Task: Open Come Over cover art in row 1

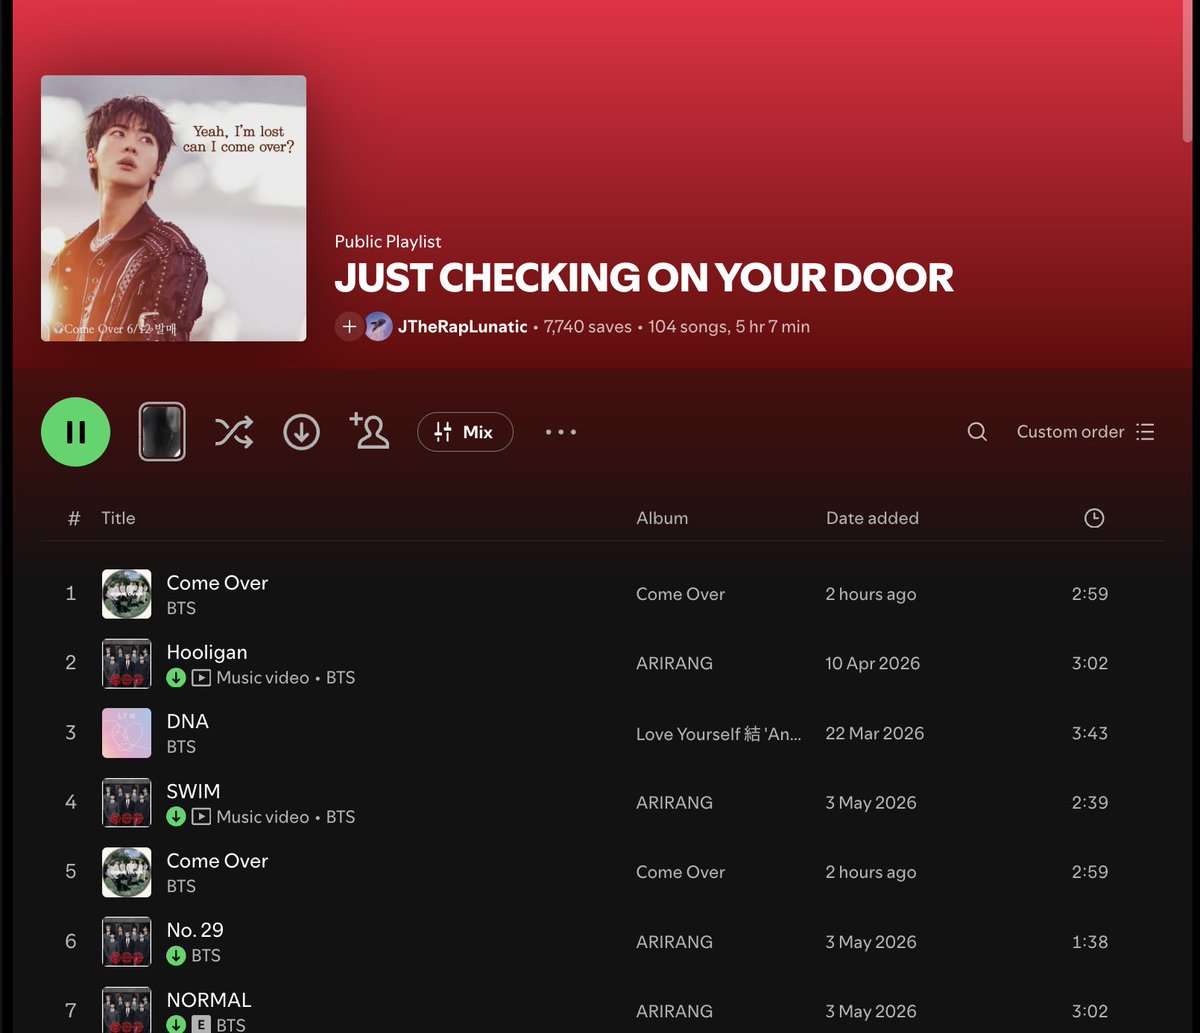Action: point(127,594)
